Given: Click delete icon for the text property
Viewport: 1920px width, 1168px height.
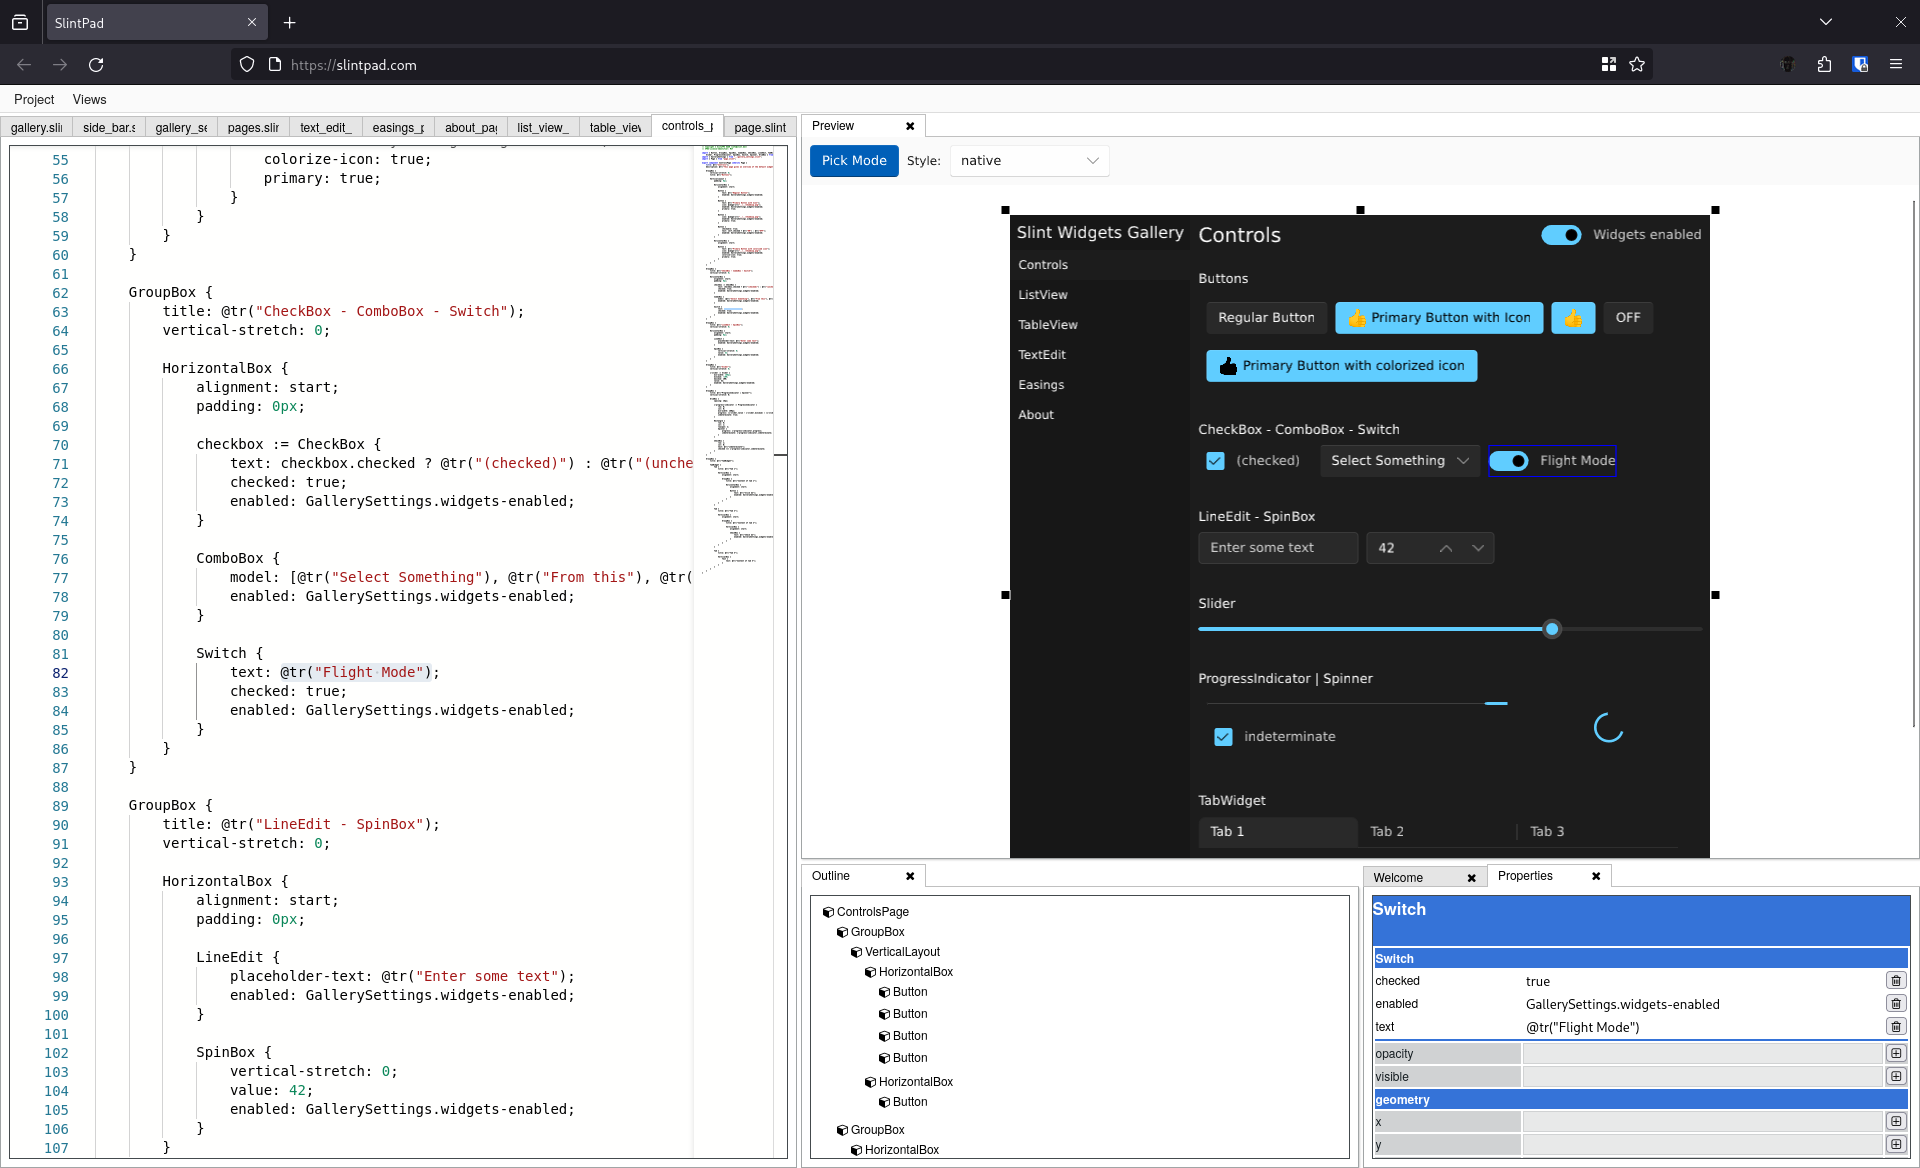Looking at the screenshot, I should pyautogui.click(x=1895, y=1027).
